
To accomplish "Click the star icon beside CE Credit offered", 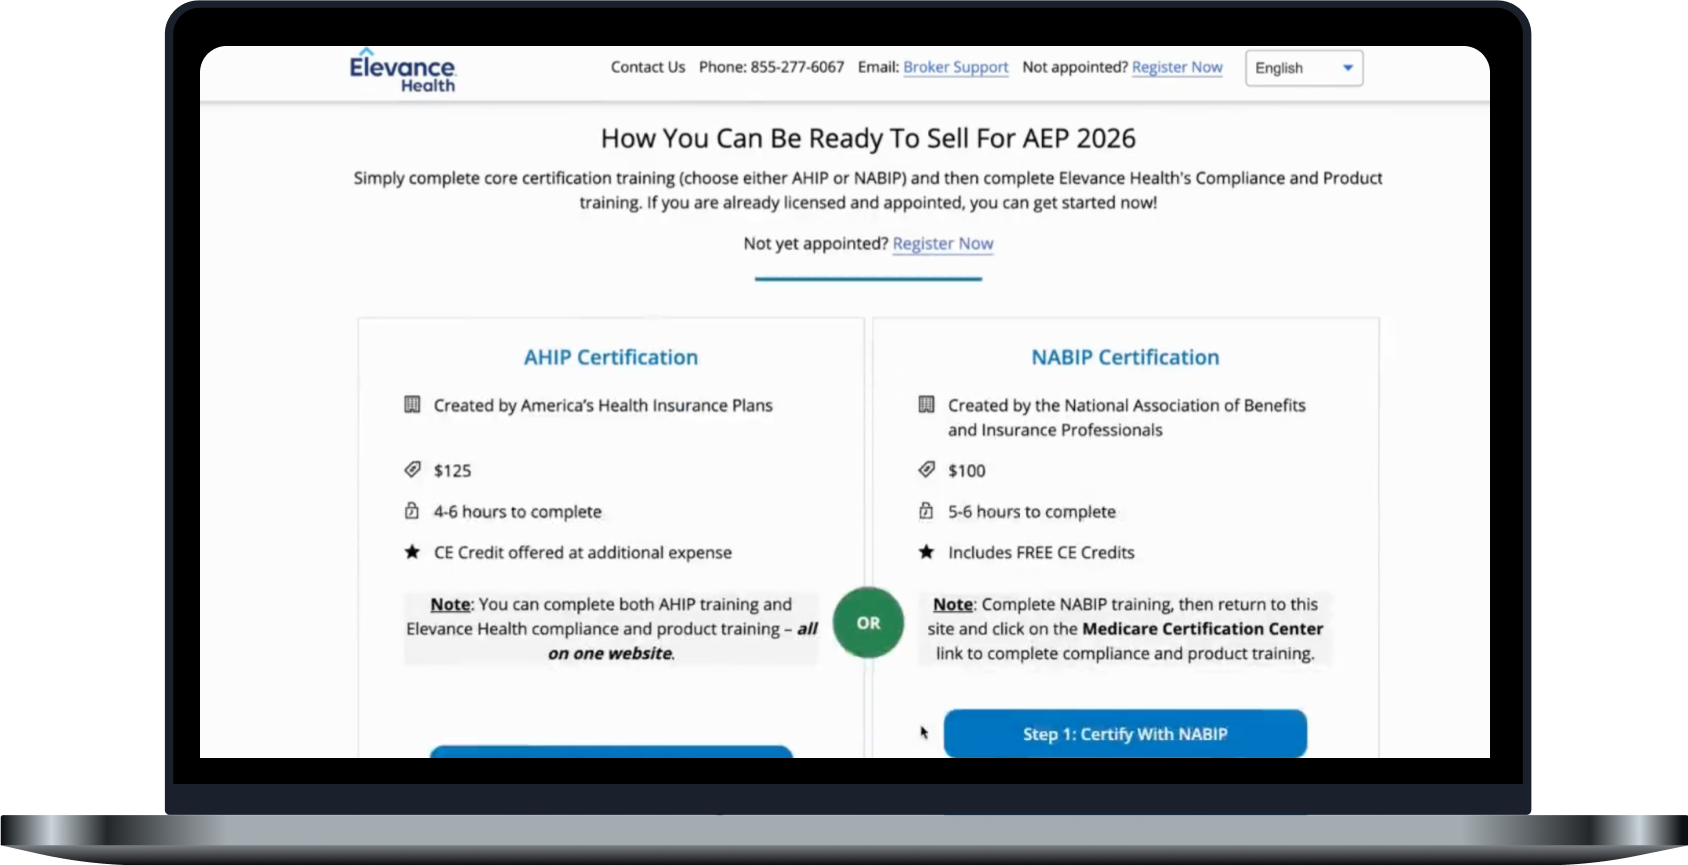I will click(x=412, y=552).
